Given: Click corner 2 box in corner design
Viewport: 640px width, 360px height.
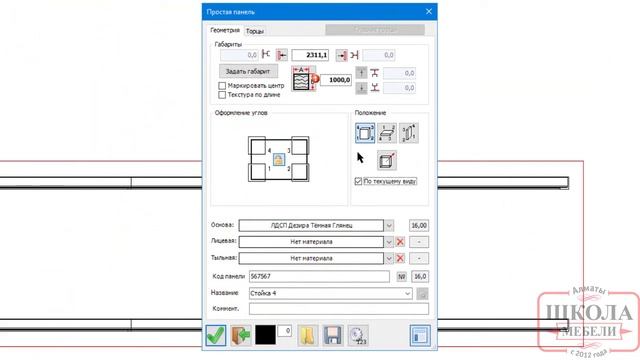Looking at the screenshot, I should click(300, 172).
